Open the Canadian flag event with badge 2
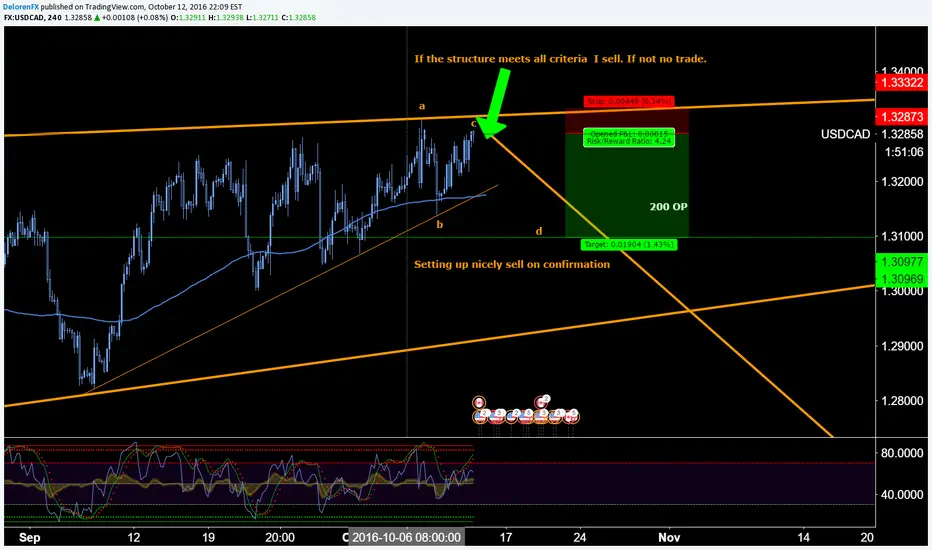This screenshot has width=932, height=550. tap(541, 403)
